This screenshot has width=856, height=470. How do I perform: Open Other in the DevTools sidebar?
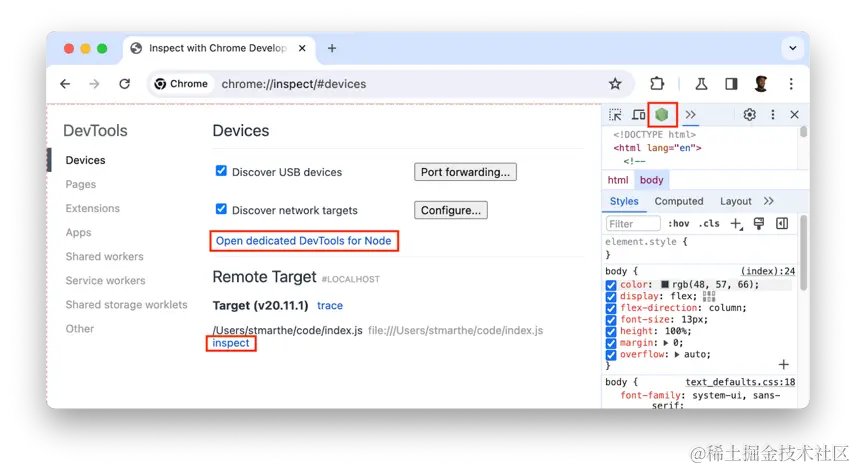pos(80,328)
